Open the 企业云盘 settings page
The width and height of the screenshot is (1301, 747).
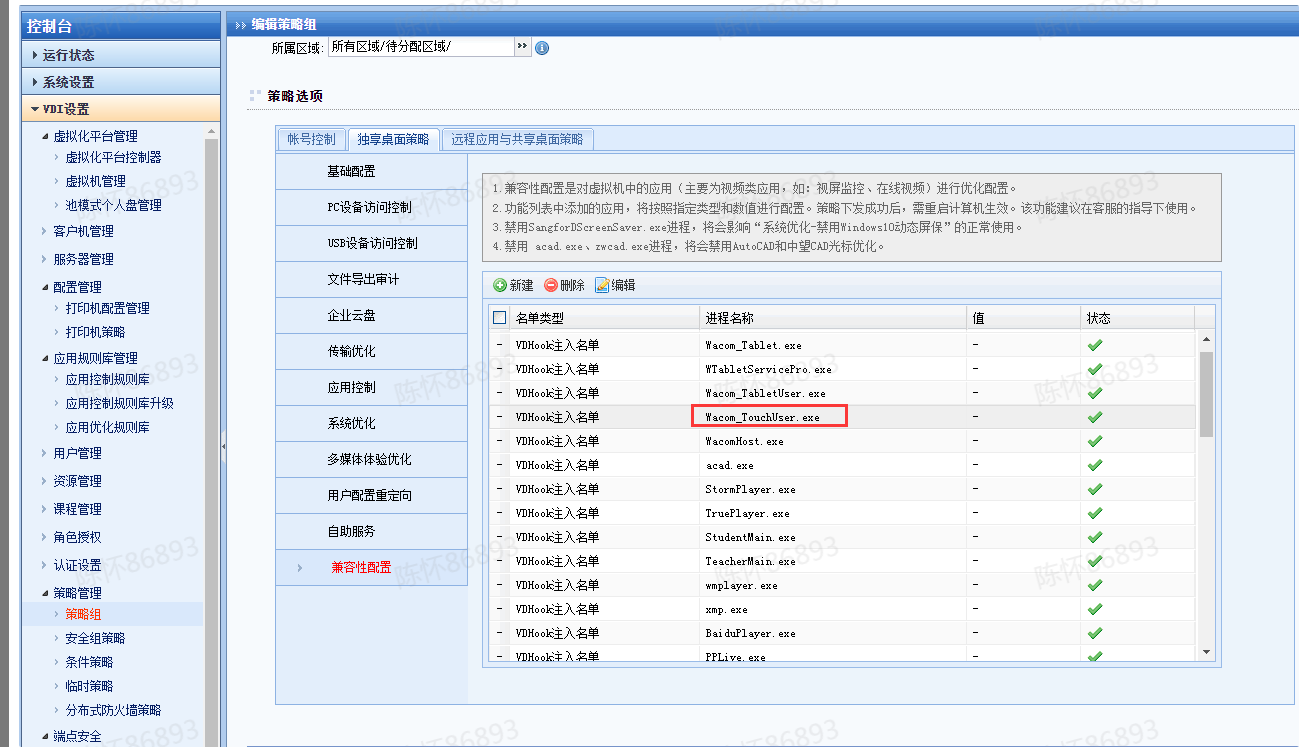coord(371,315)
